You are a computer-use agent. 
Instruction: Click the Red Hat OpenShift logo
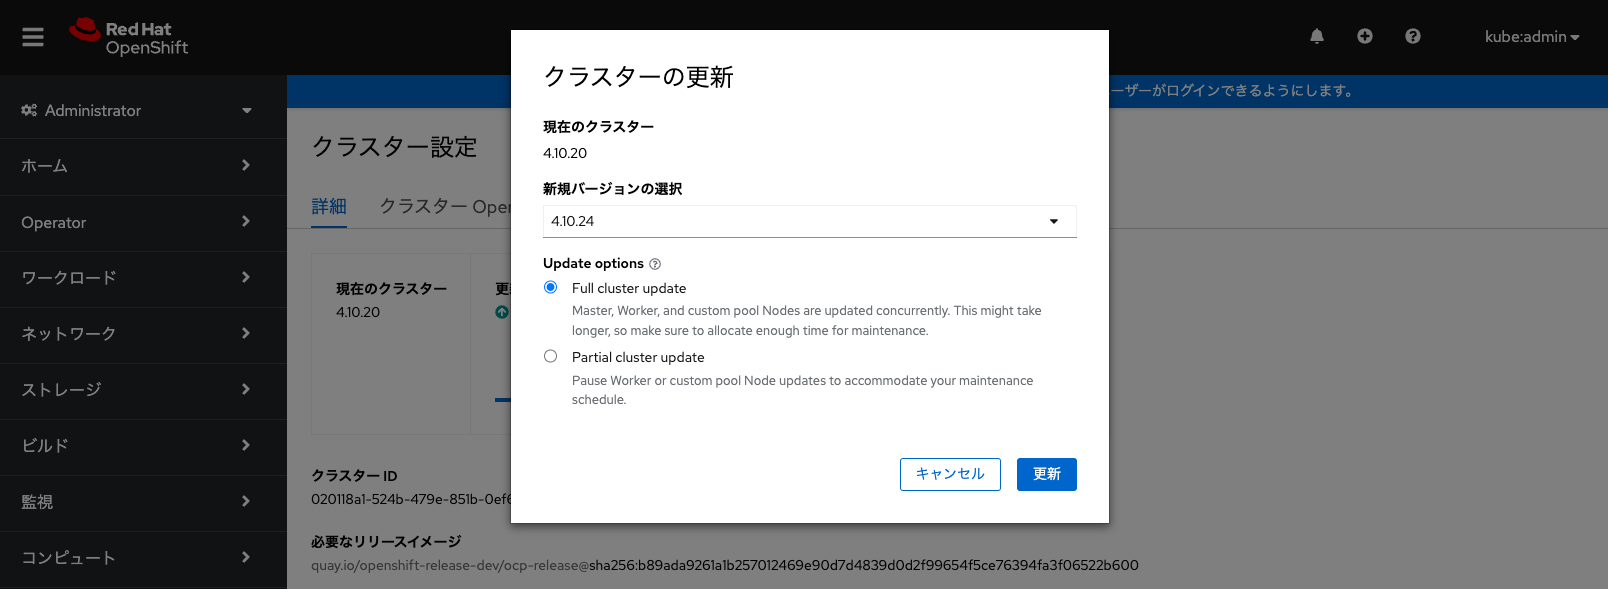click(x=129, y=37)
